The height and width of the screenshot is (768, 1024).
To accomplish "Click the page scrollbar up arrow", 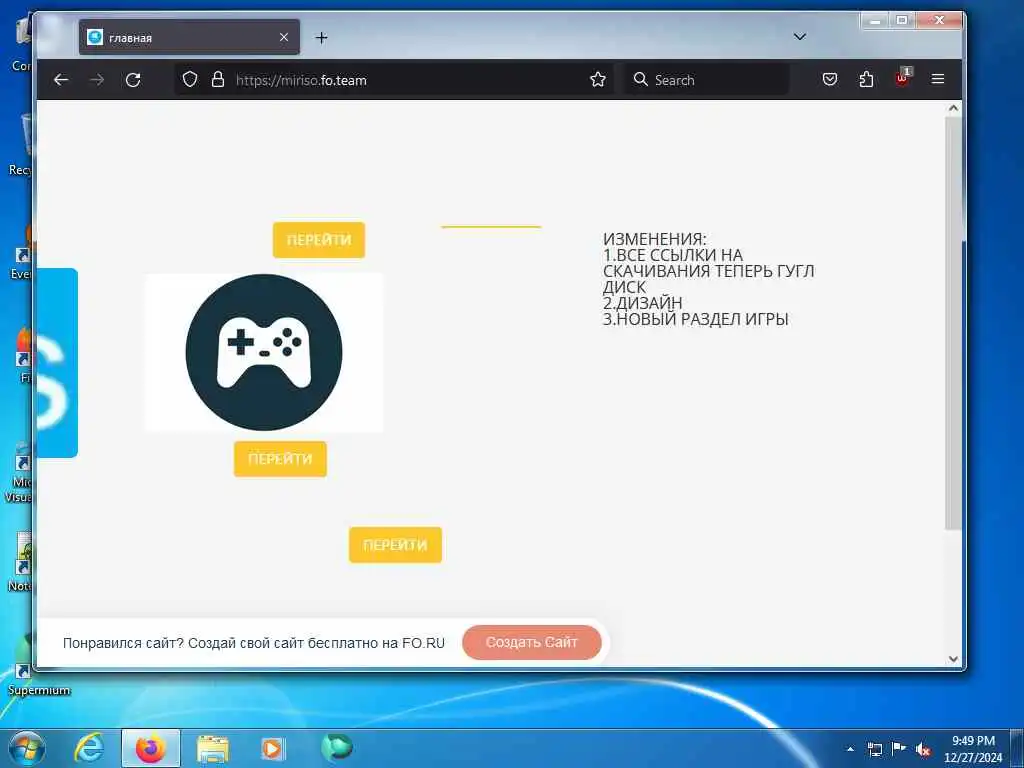I will pos(953,108).
